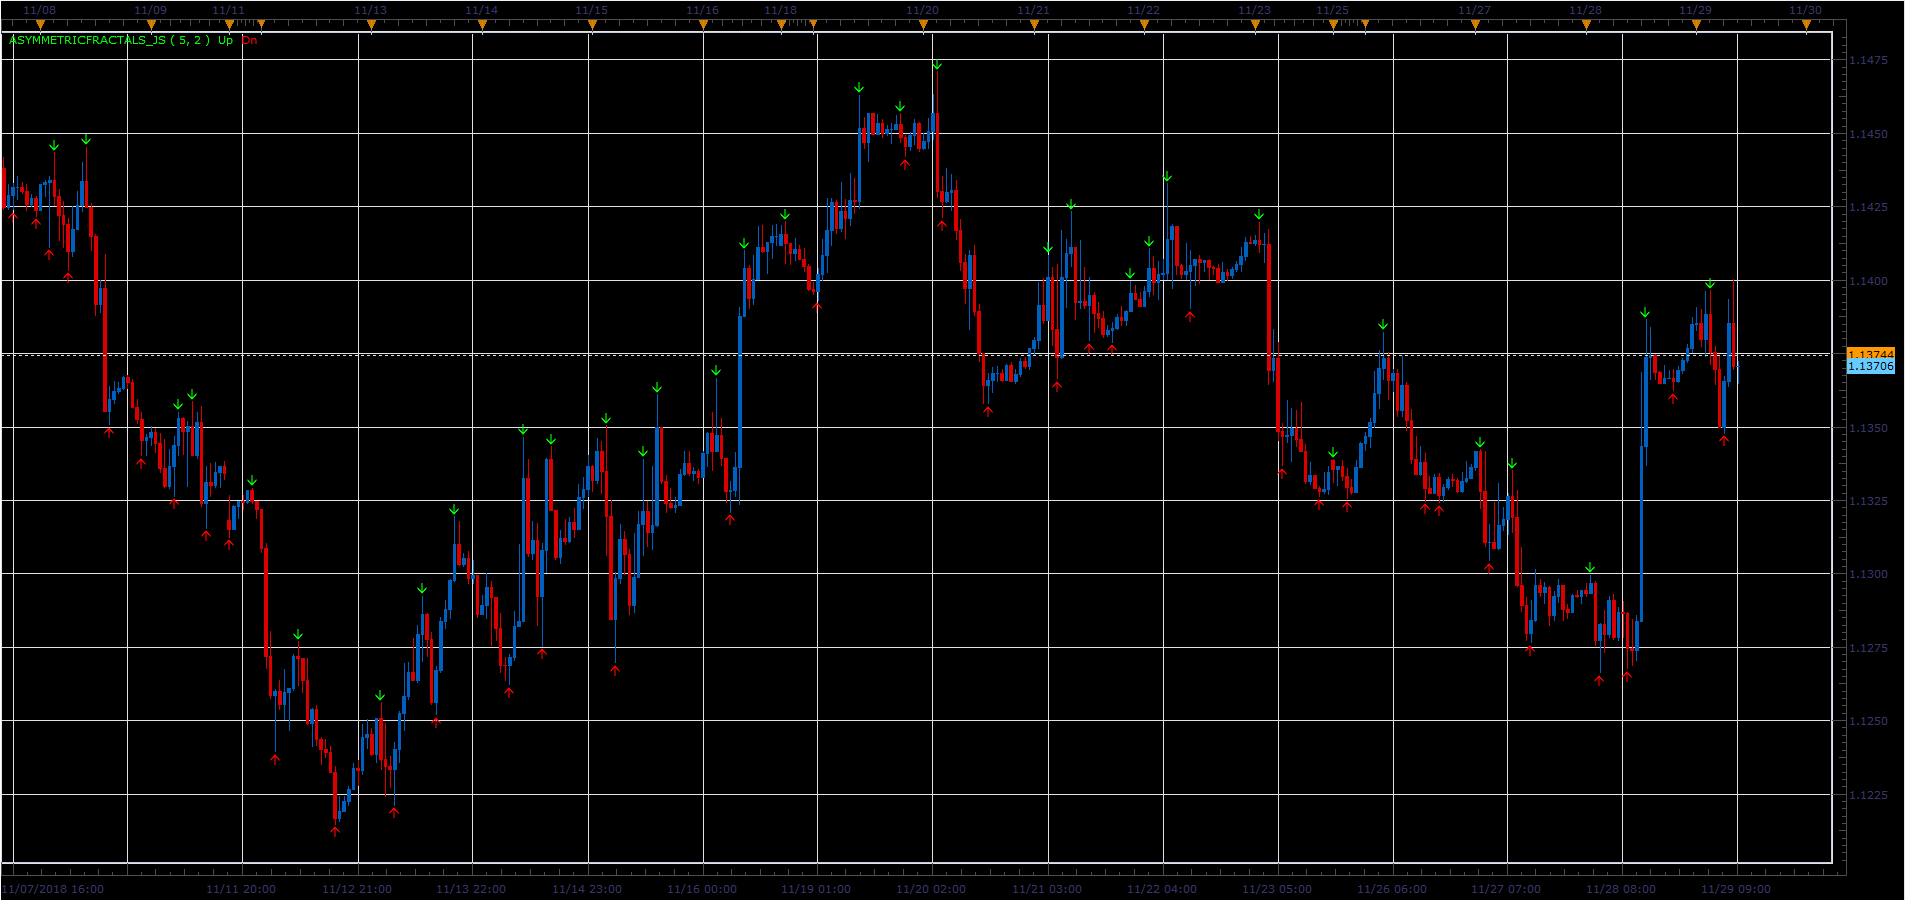Screen dimensions: 1905x900
Task: Click the 11/22 orange triangle marker
Action: coord(1144,24)
